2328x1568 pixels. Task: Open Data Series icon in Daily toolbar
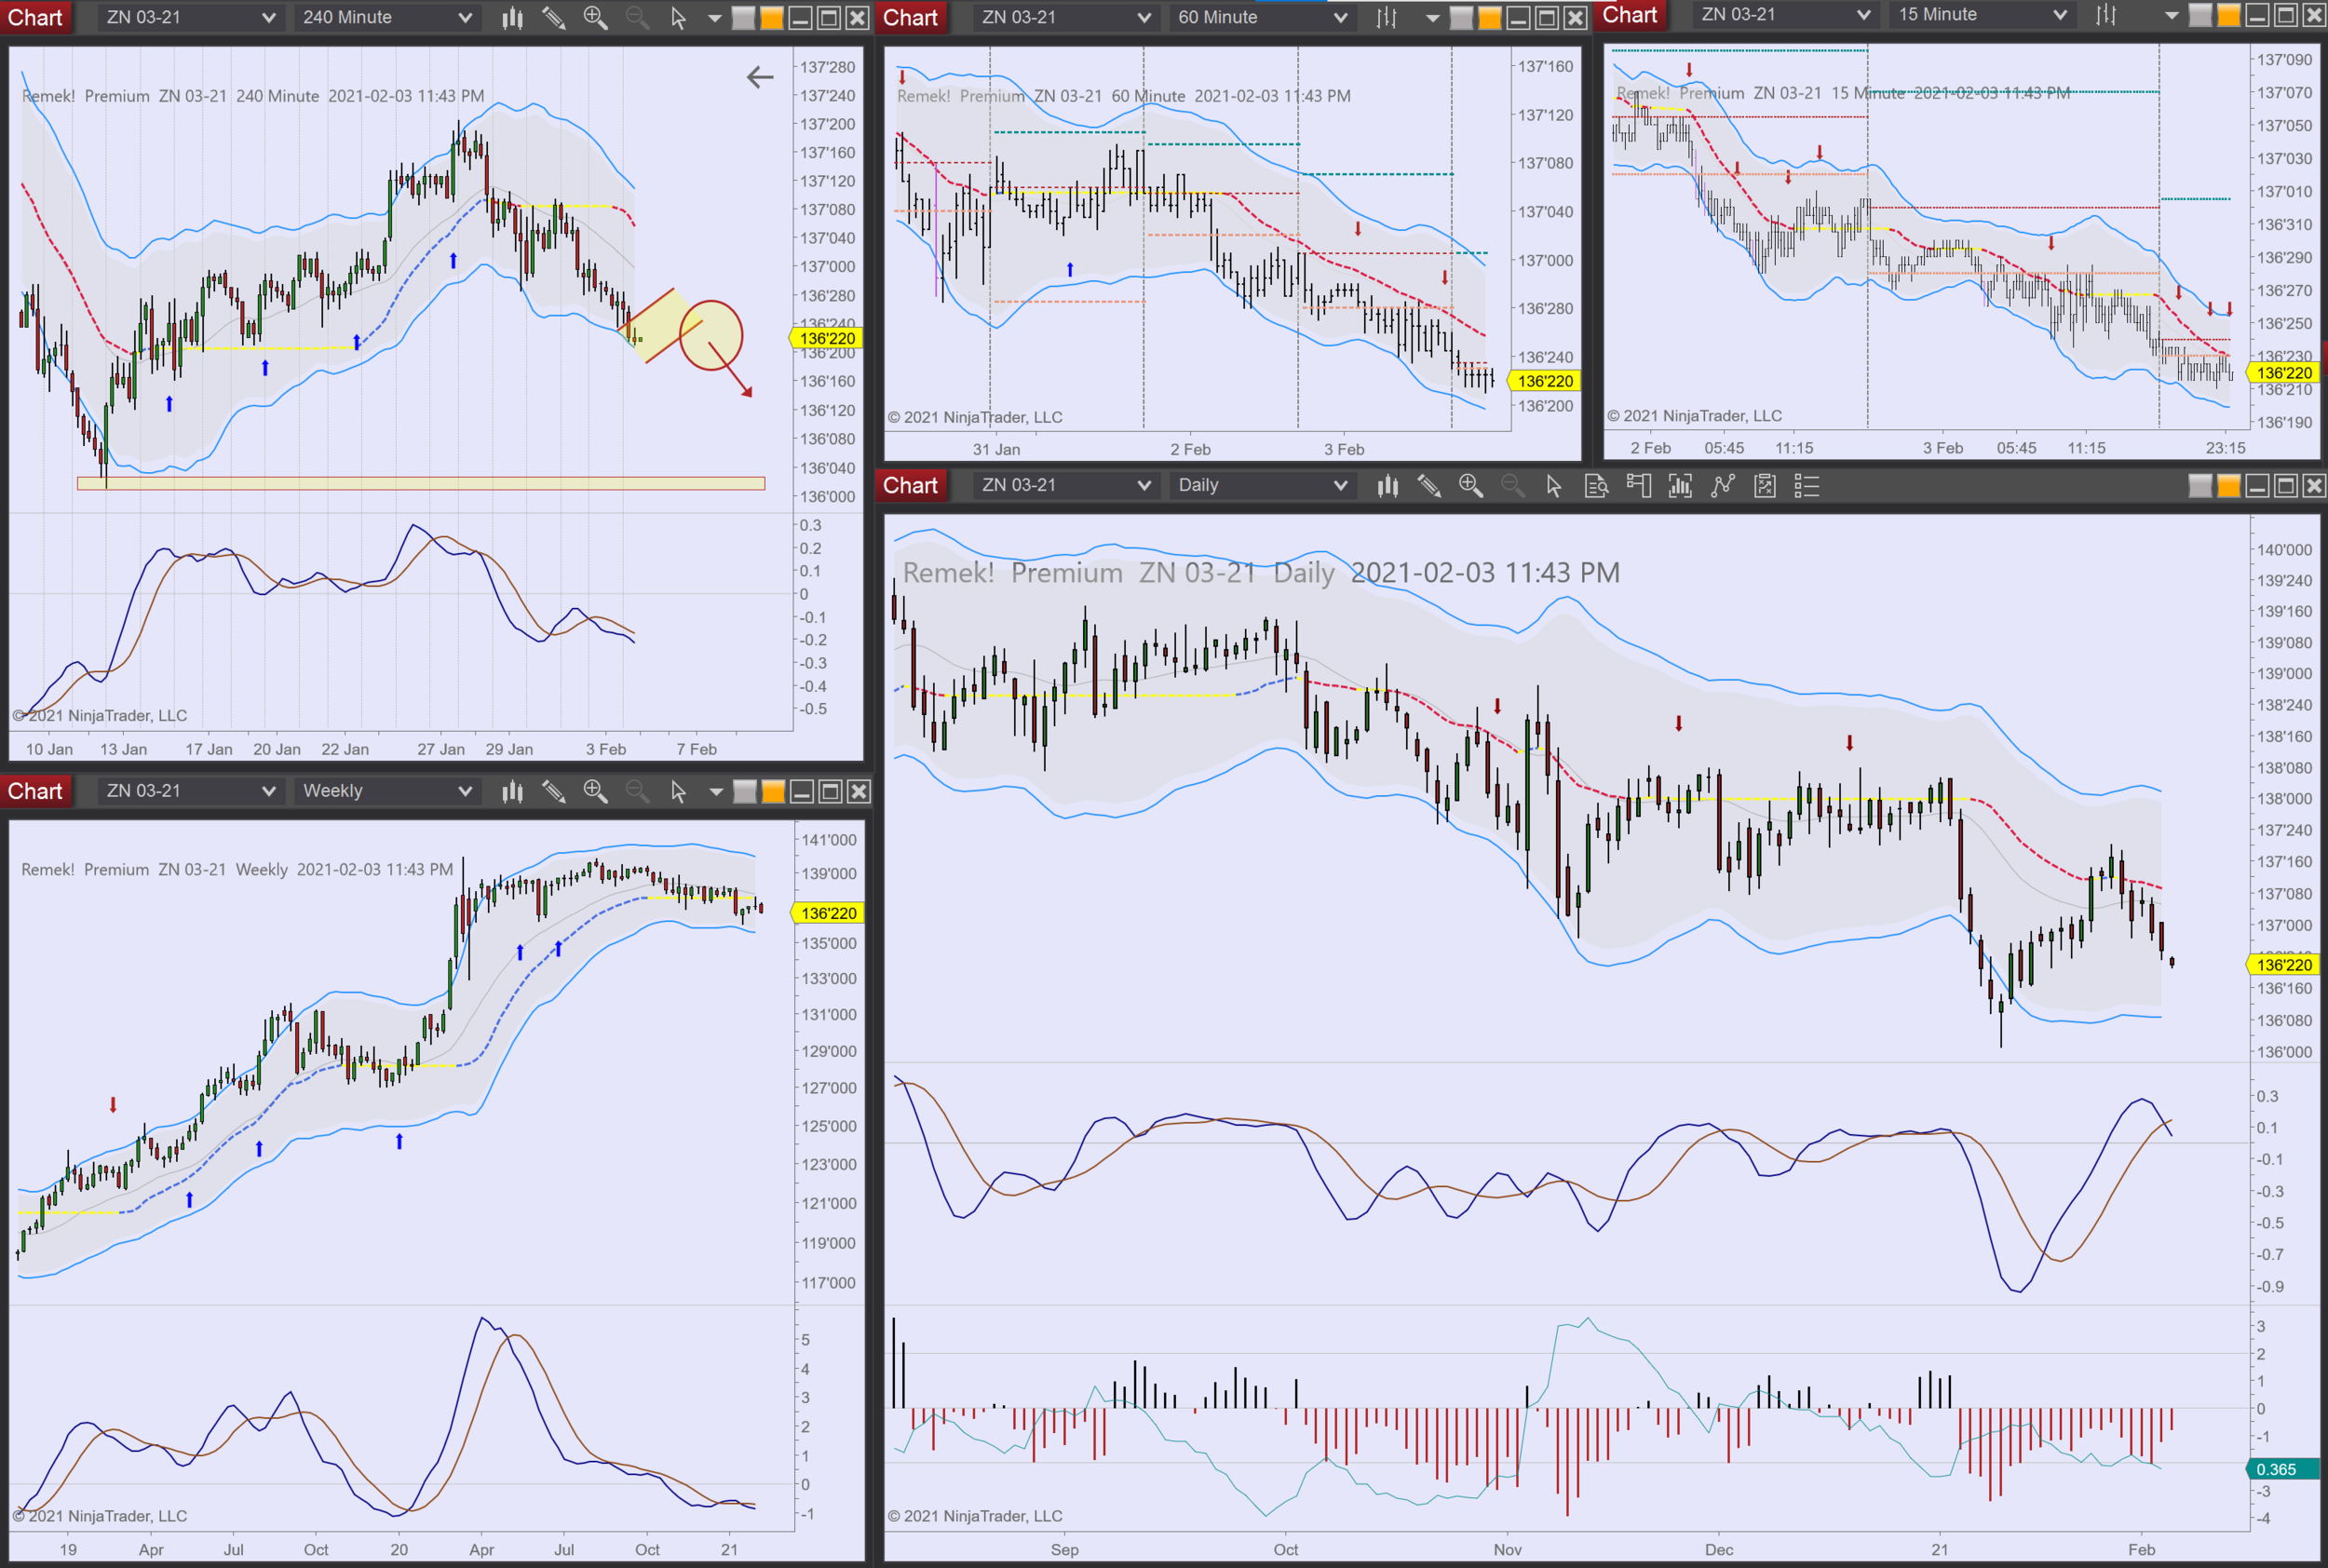point(1680,486)
